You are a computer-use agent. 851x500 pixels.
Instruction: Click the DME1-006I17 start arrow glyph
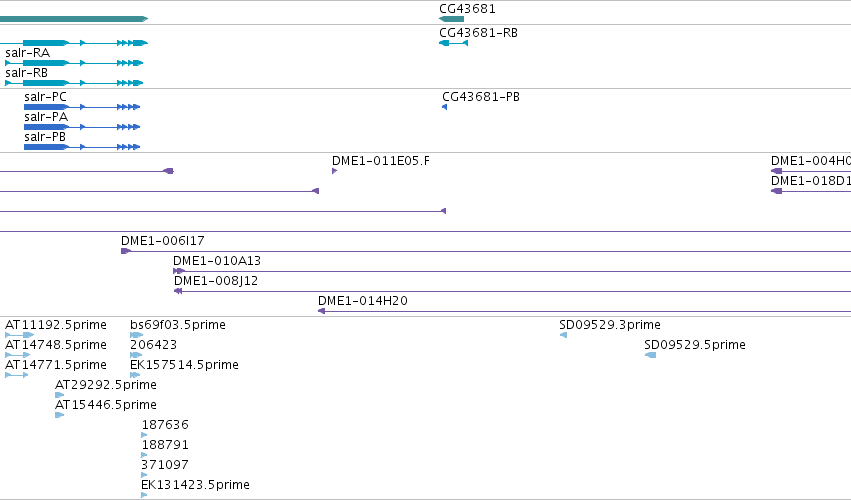click(x=126, y=251)
